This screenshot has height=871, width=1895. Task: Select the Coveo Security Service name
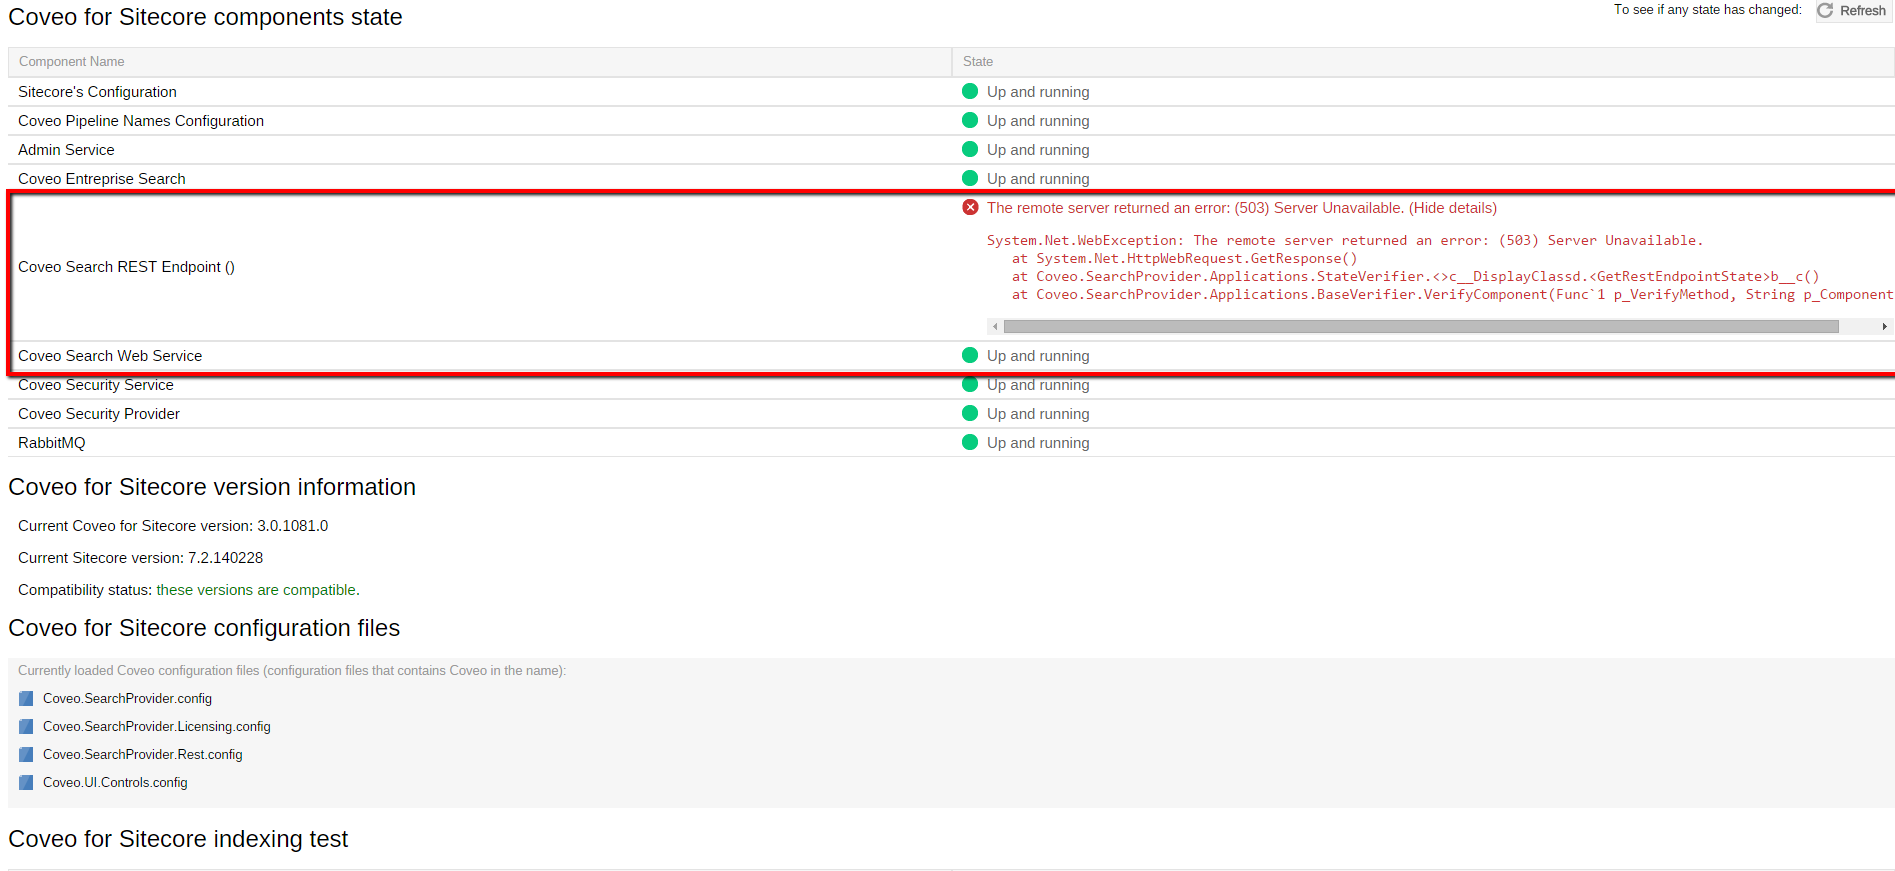(x=96, y=385)
